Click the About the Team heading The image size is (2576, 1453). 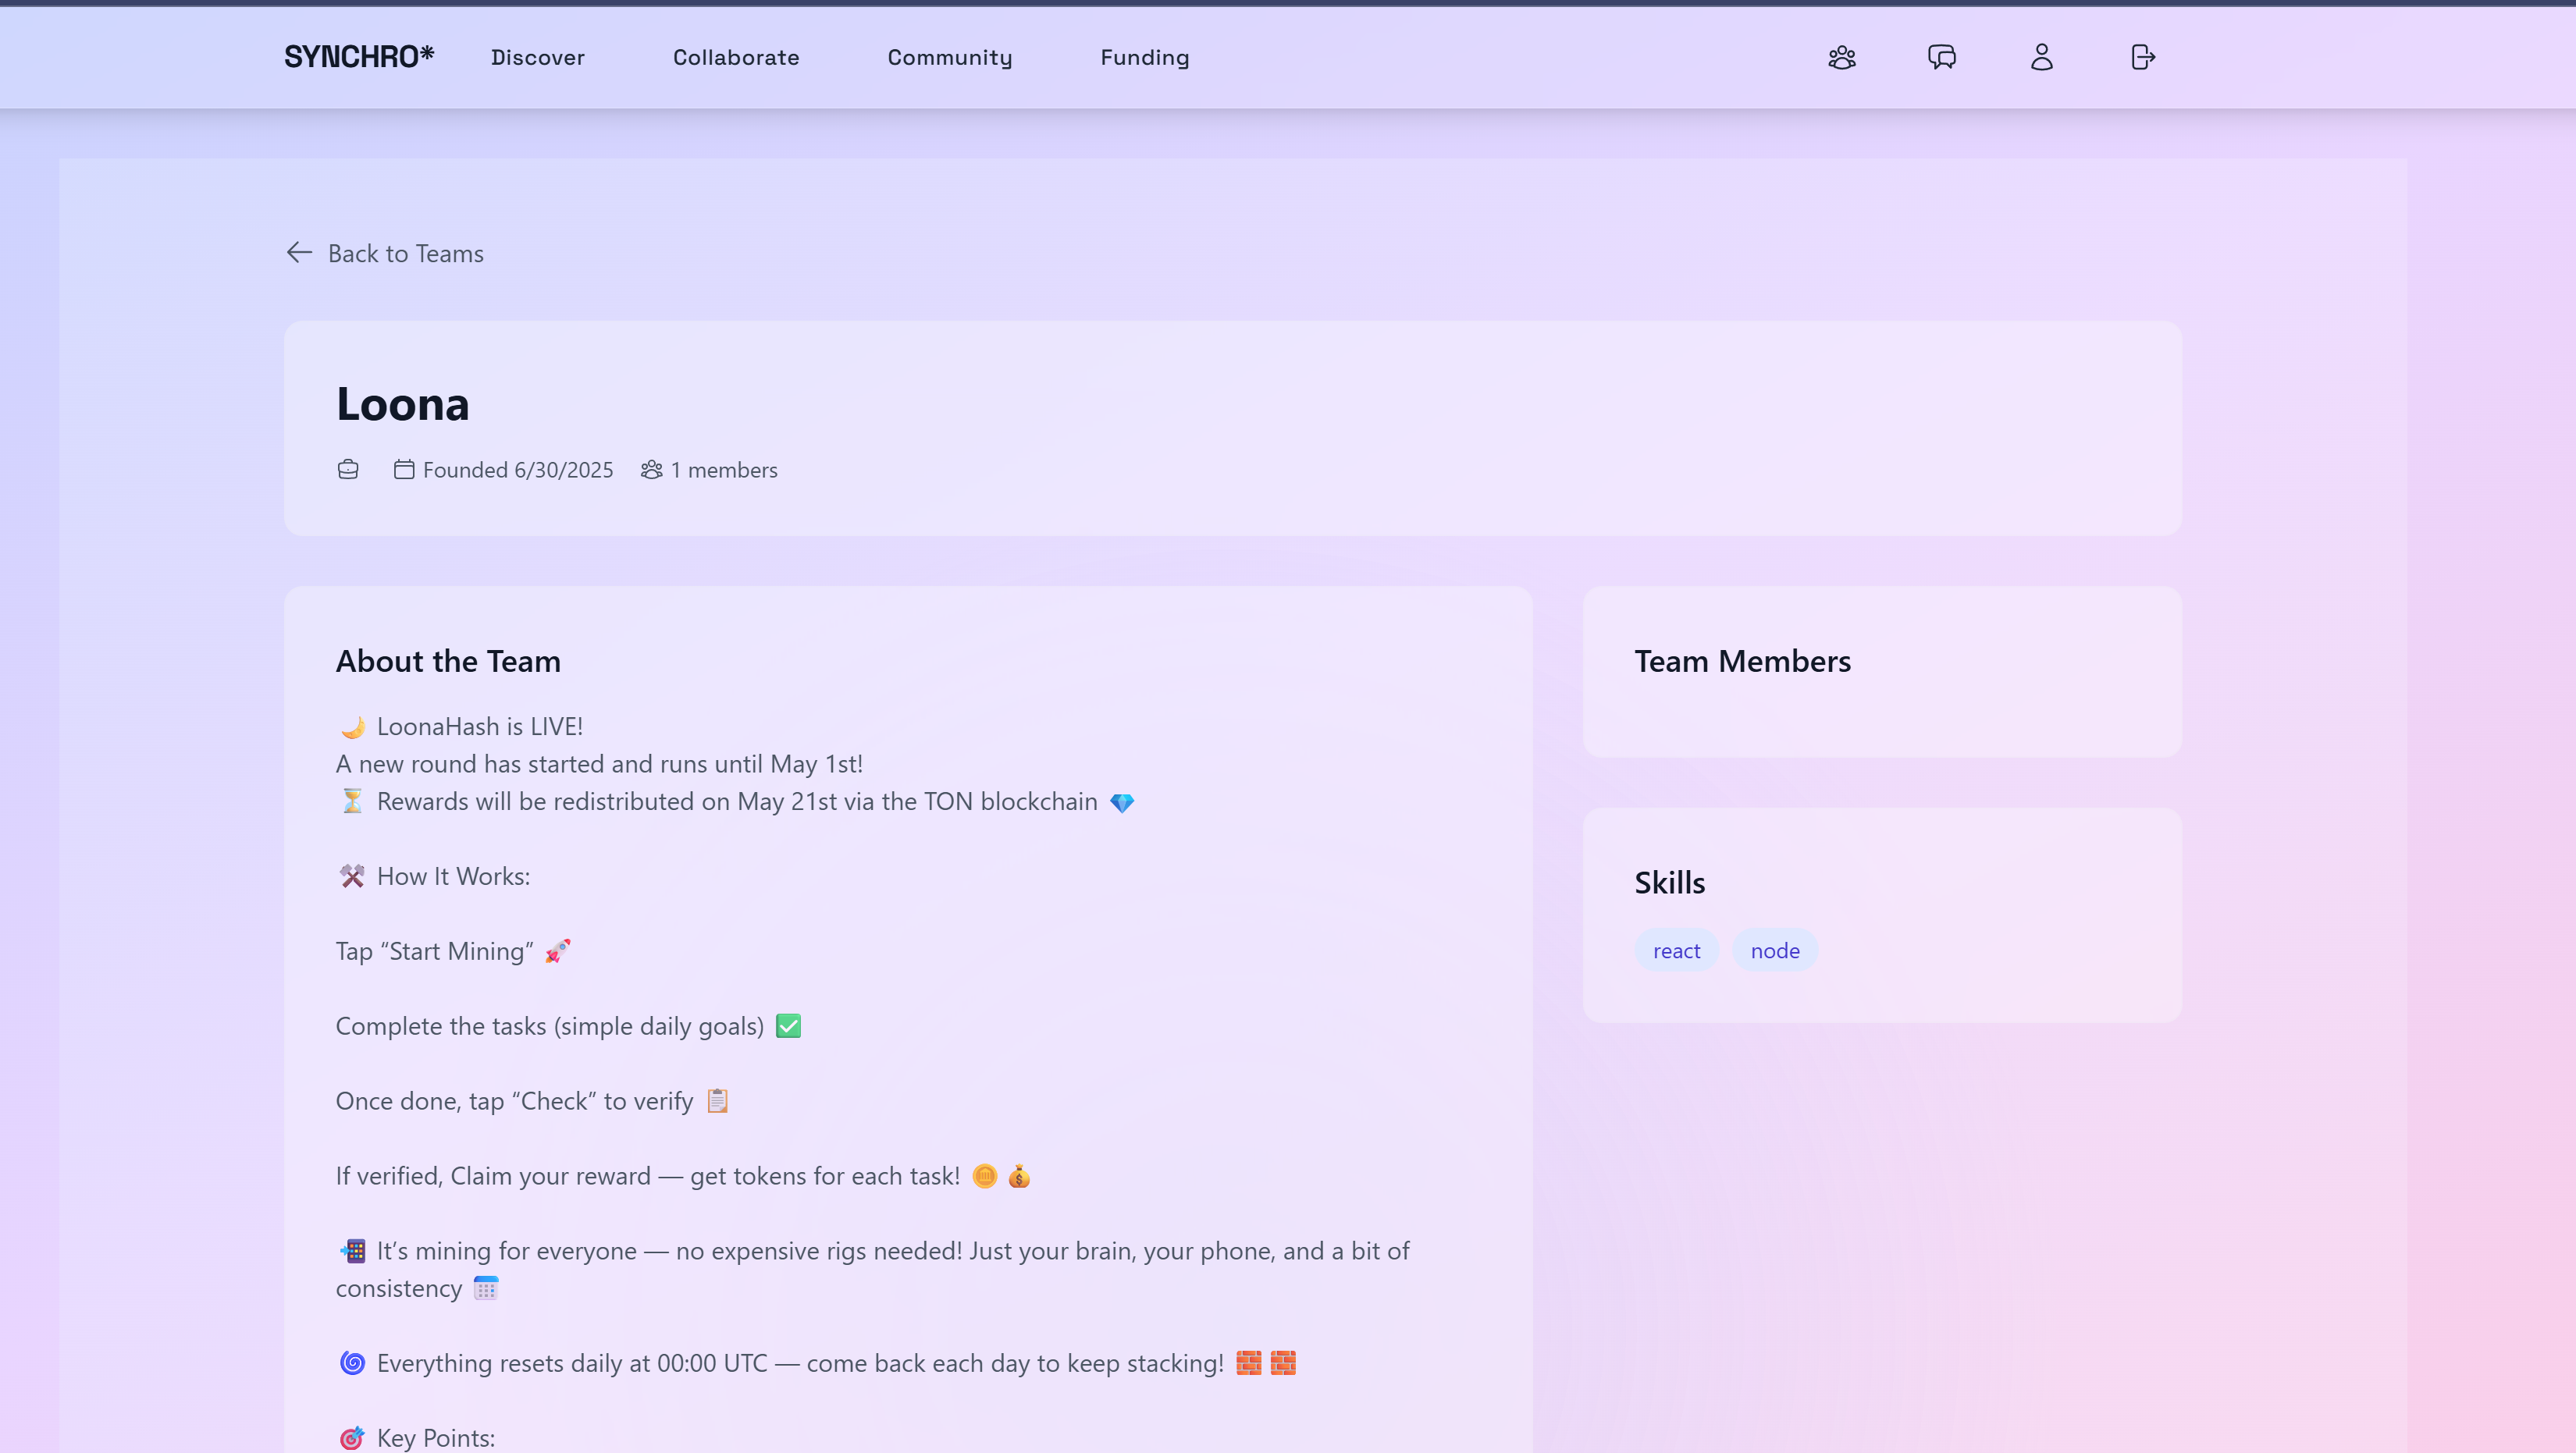pyautogui.click(x=448, y=661)
